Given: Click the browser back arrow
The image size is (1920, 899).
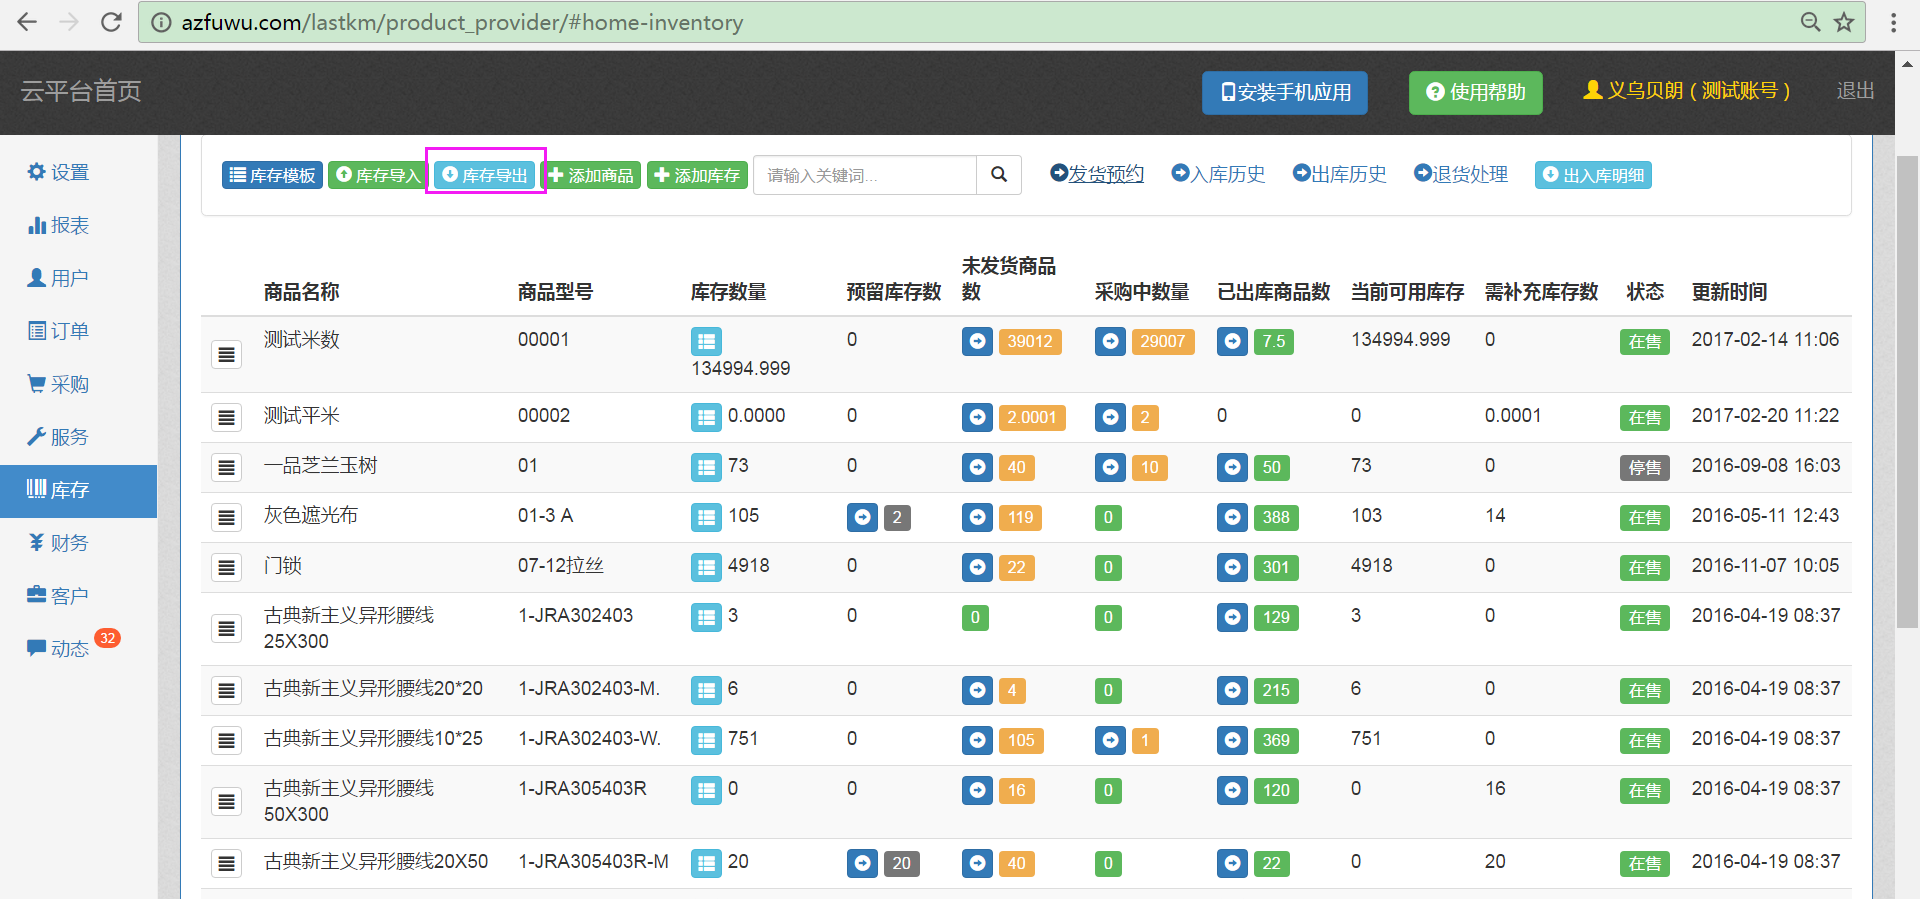Looking at the screenshot, I should click(27, 22).
